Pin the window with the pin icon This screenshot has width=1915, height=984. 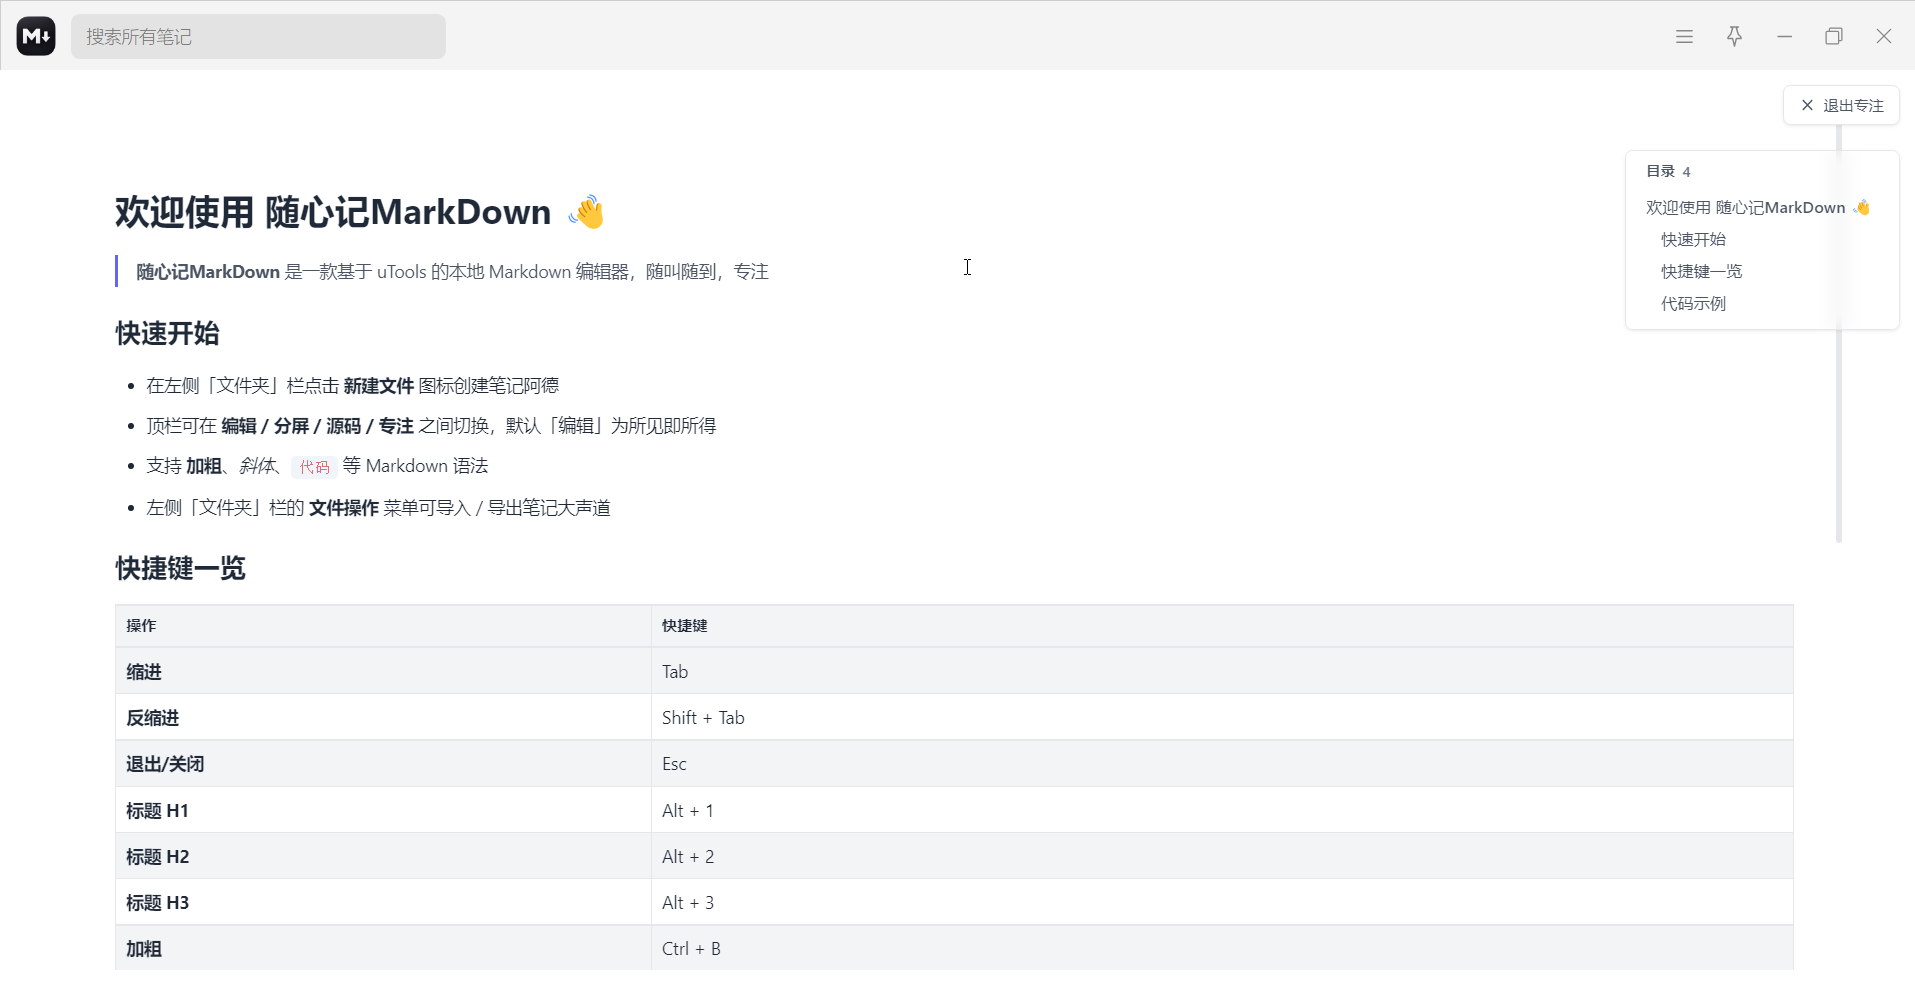point(1734,36)
